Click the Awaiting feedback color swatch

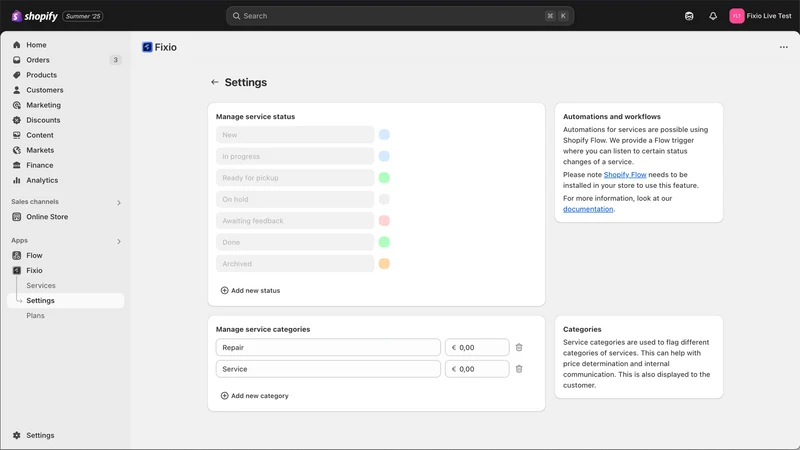(384, 220)
